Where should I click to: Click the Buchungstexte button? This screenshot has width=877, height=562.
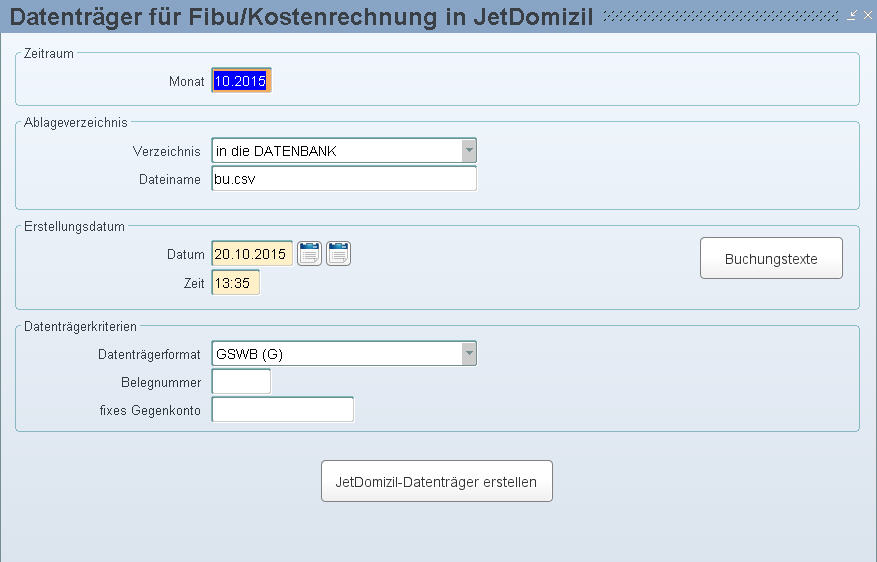point(771,258)
